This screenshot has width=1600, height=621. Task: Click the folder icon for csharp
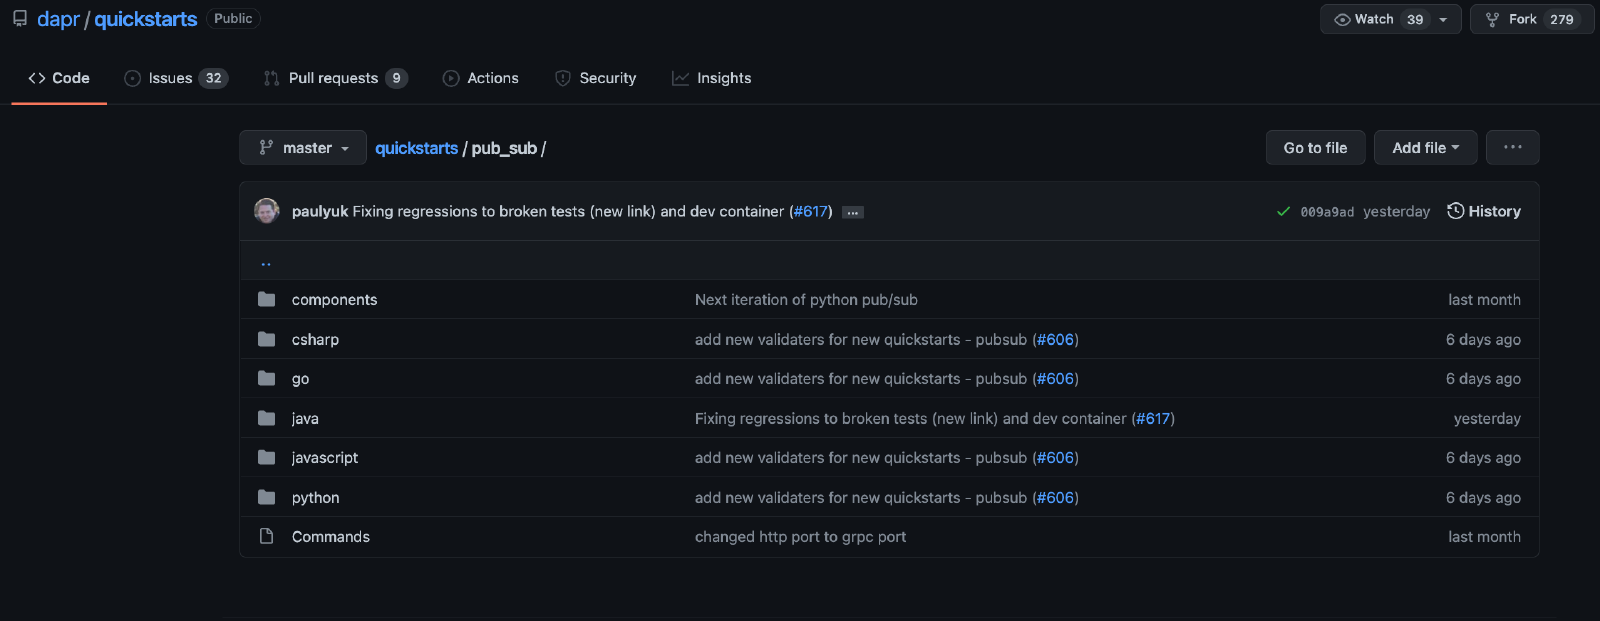[x=266, y=339]
